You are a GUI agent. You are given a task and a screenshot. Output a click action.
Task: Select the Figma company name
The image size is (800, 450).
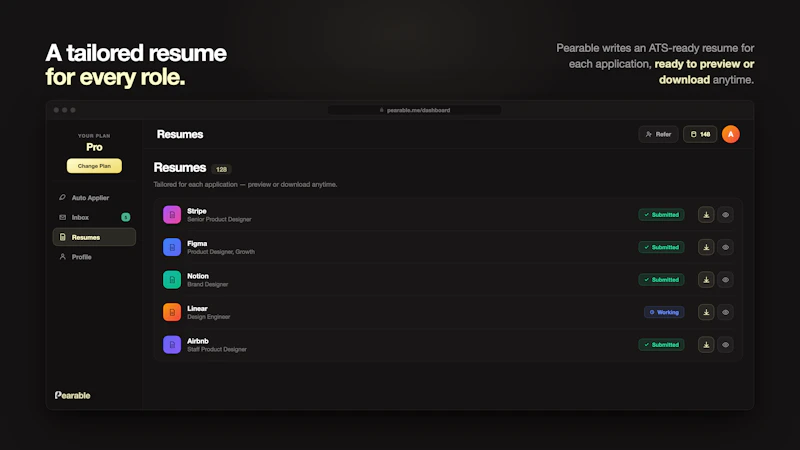[x=197, y=244]
